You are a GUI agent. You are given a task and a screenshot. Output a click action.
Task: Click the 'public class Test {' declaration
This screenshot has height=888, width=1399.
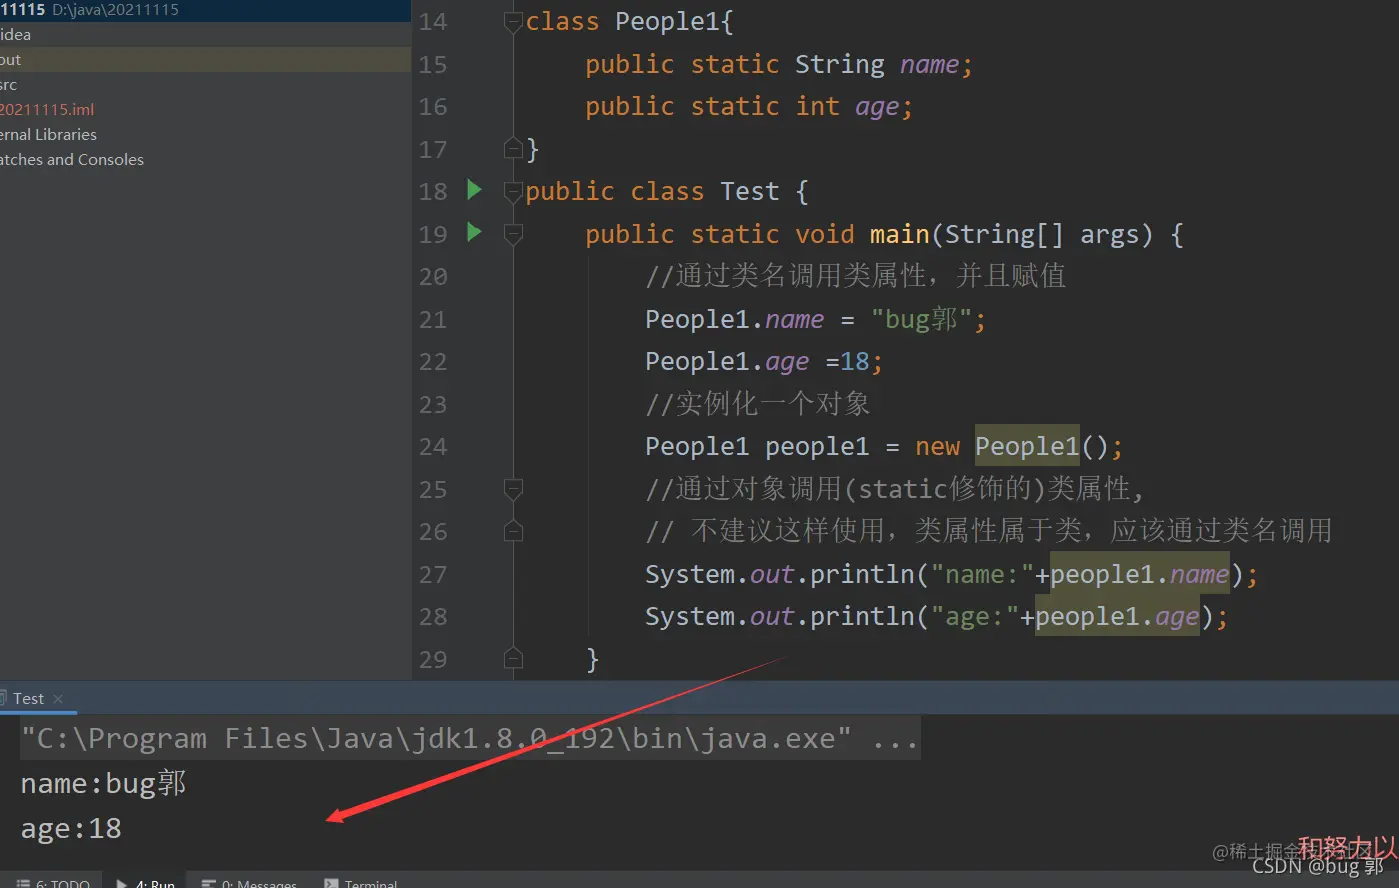point(667,191)
